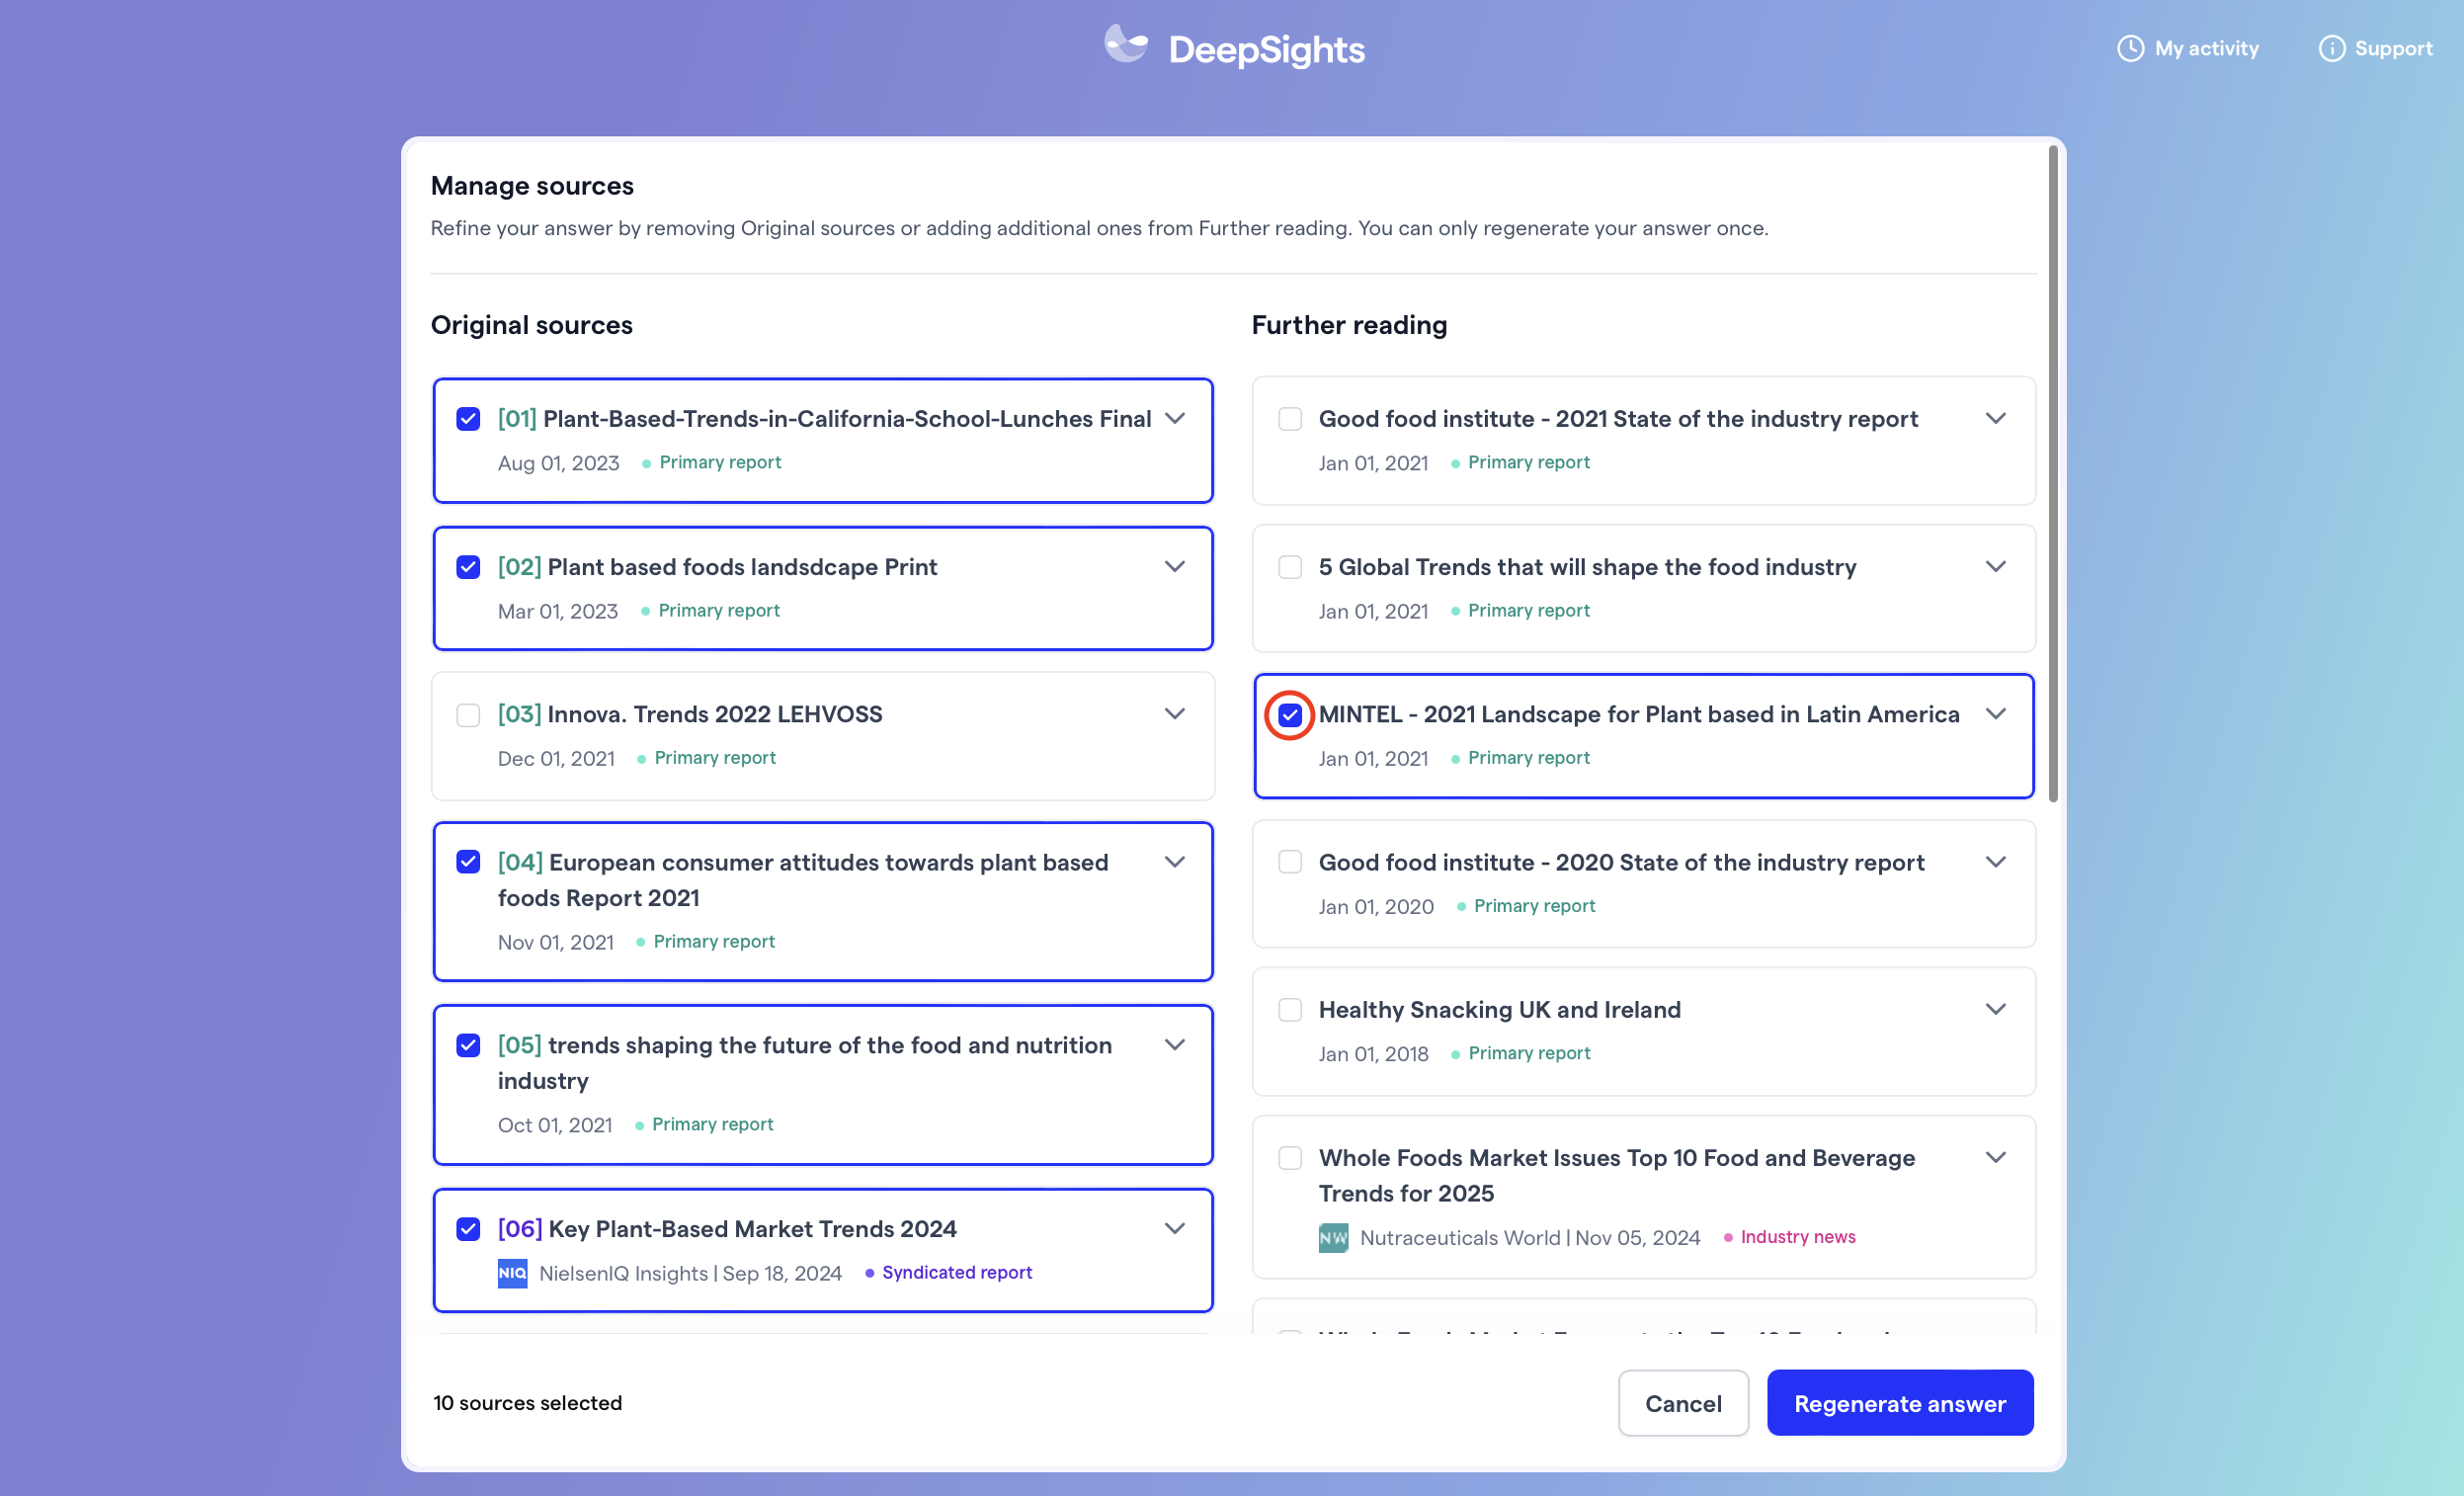The width and height of the screenshot is (2464, 1496).
Task: Check source 03 Innova Trends 2022 LEHVOSS
Action: point(468,715)
